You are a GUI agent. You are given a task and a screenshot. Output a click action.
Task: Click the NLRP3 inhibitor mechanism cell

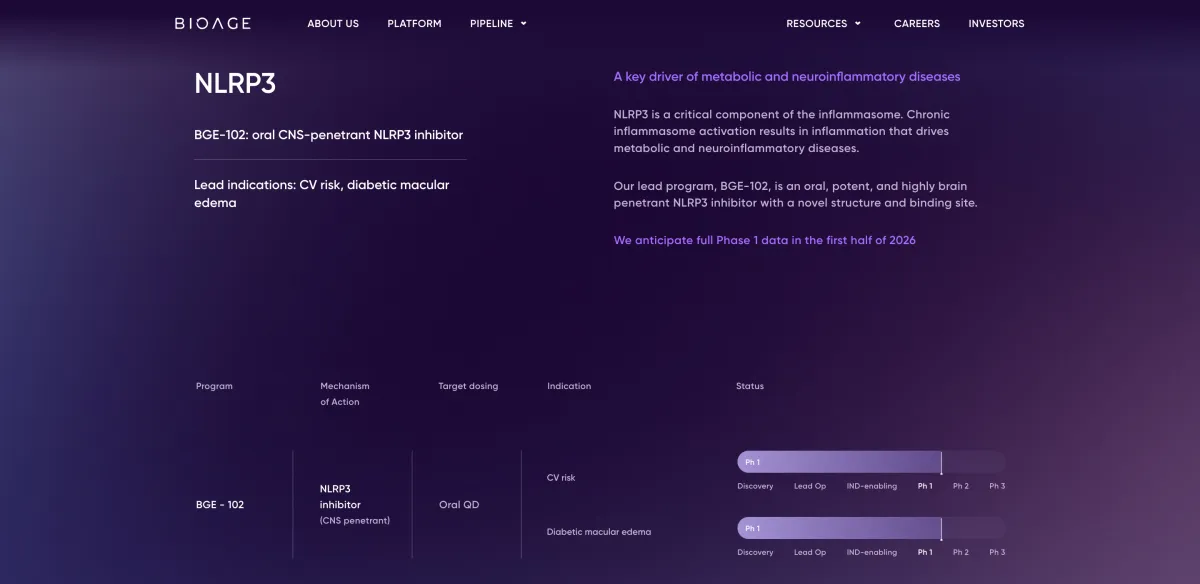341,497
